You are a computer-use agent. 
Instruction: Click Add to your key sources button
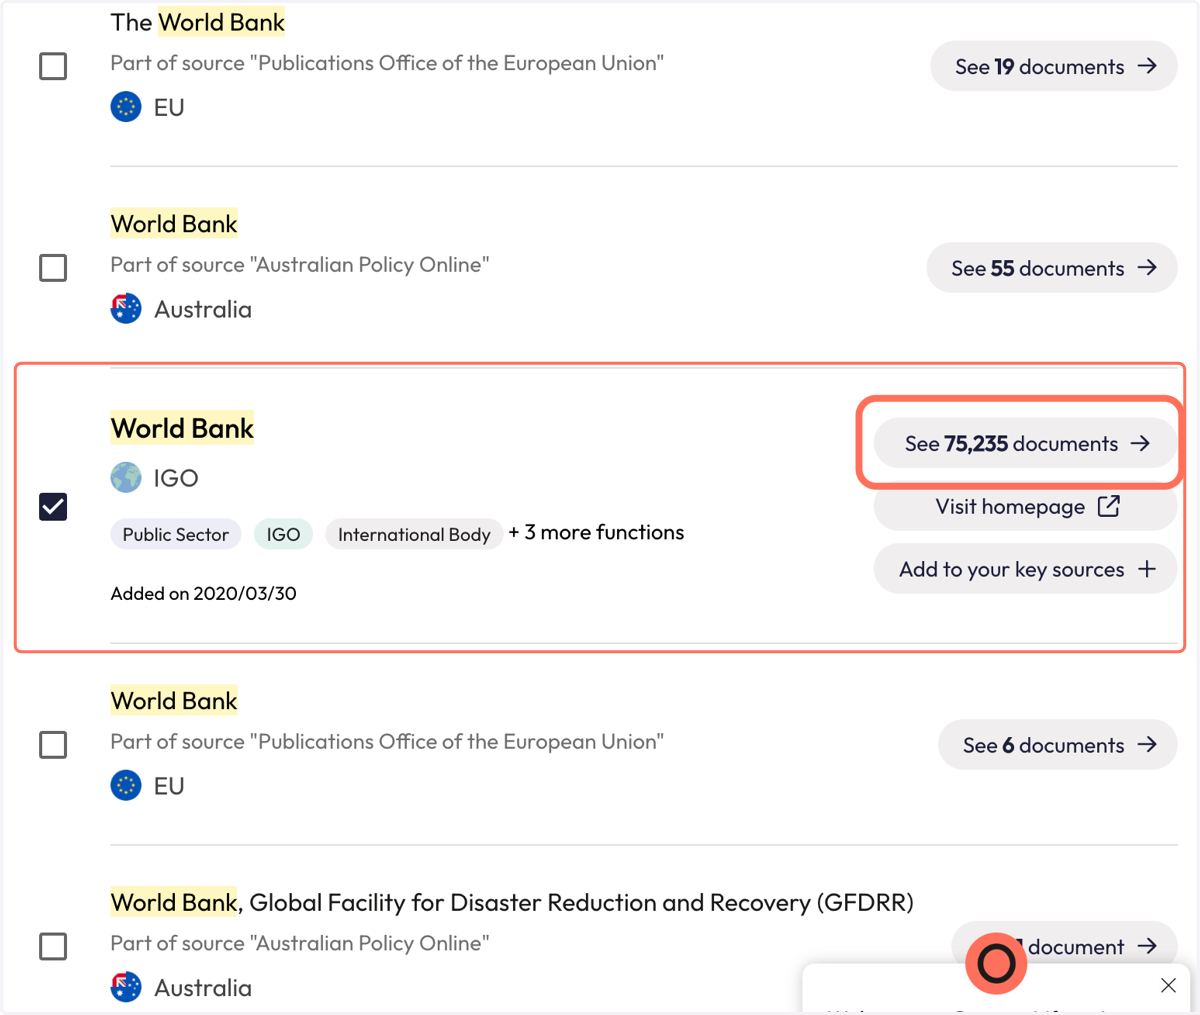coord(1025,569)
